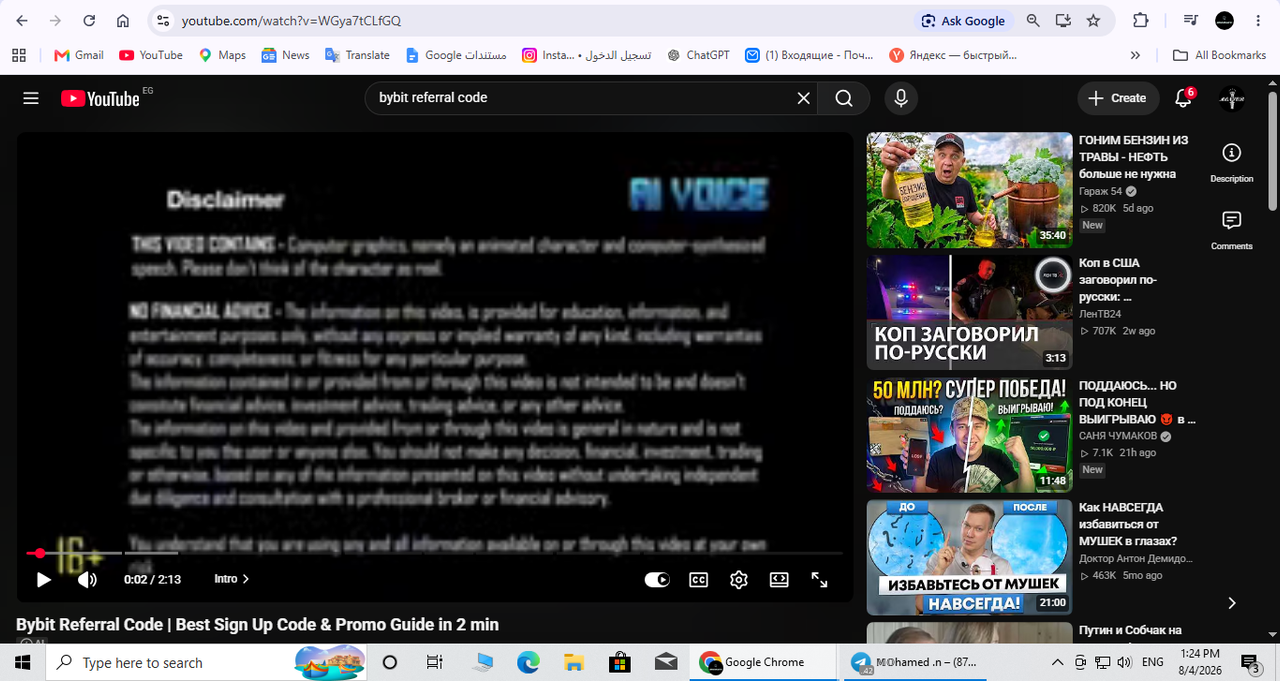
Task: Switch to Telegram window on taskbar
Action: coord(914,662)
